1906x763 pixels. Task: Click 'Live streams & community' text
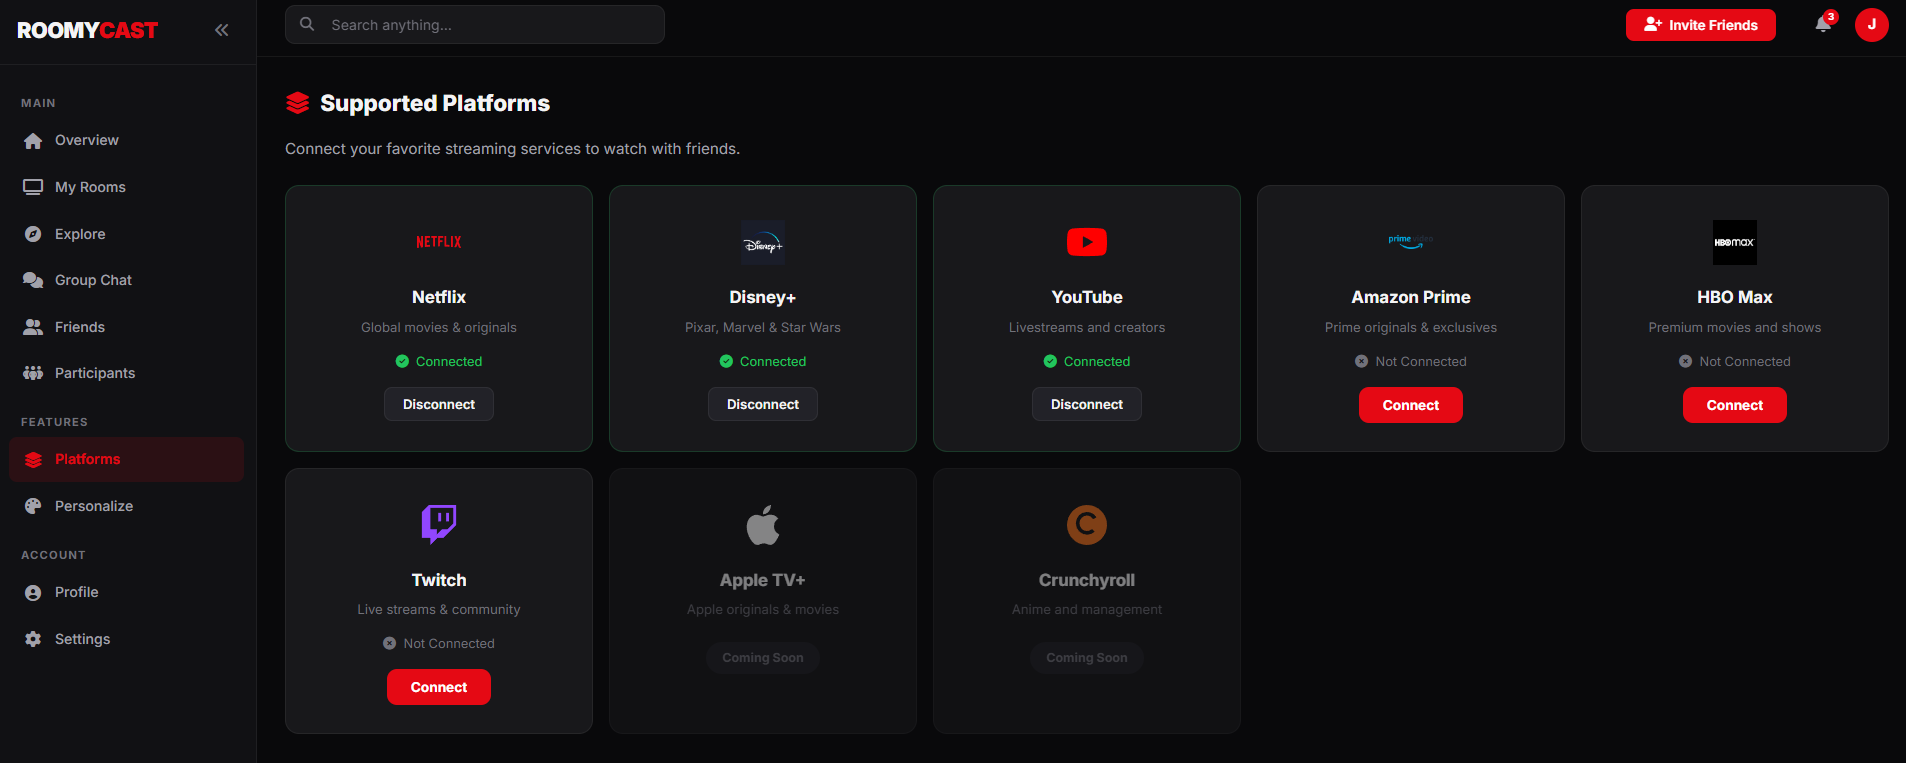coord(439,609)
